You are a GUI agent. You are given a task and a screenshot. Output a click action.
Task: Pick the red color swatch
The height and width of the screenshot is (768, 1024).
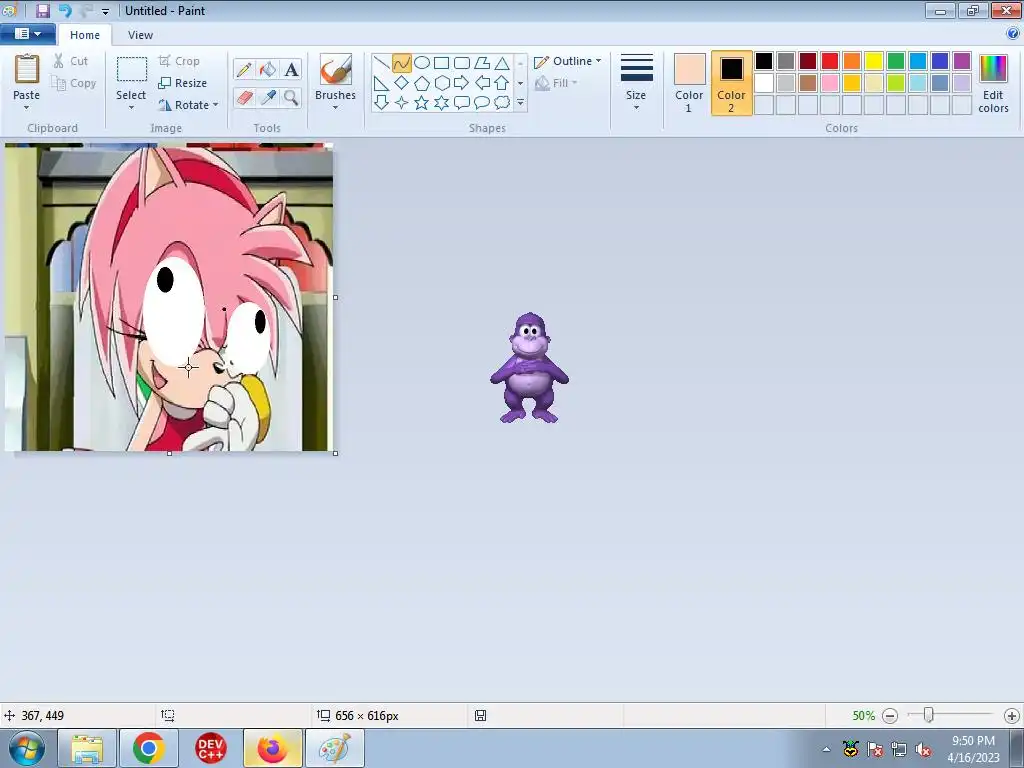(x=830, y=61)
